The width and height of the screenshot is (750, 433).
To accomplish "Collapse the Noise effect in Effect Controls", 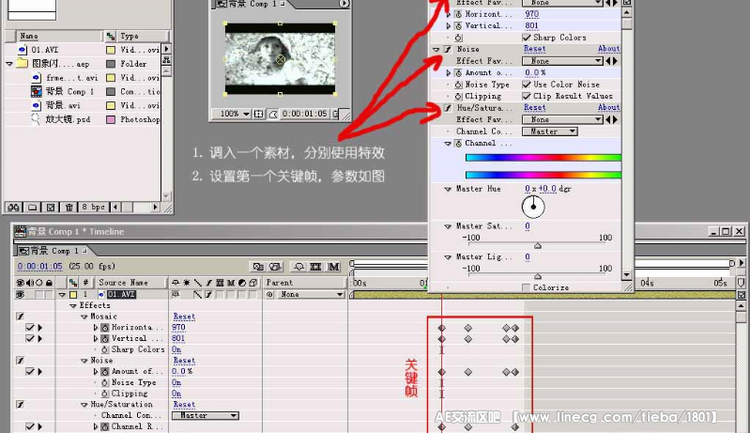I will pyautogui.click(x=436, y=49).
